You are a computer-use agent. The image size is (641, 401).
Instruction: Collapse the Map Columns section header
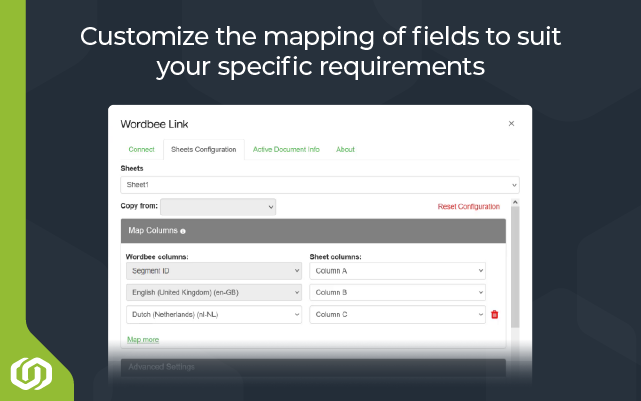click(313, 231)
